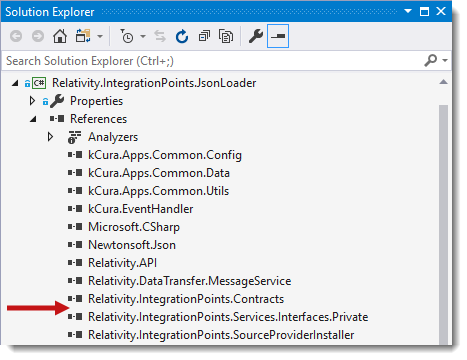
Task: Toggle Show All Files
Action: point(226,36)
